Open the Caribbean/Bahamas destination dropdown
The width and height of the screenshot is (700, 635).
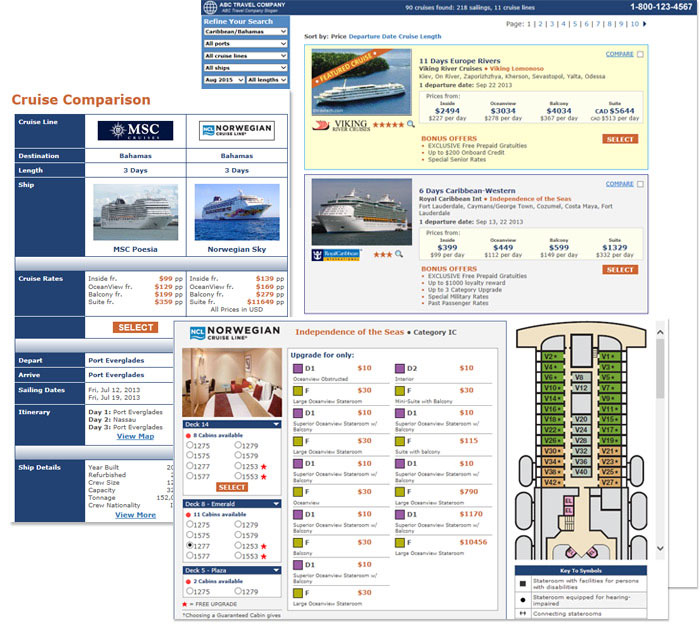(x=245, y=32)
